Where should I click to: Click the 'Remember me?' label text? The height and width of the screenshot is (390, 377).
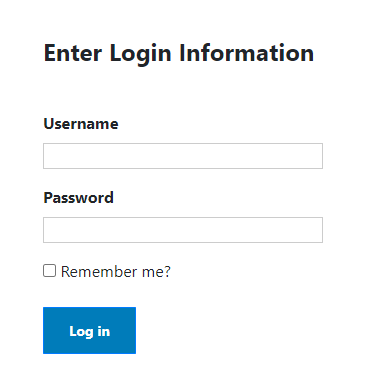tap(116, 272)
